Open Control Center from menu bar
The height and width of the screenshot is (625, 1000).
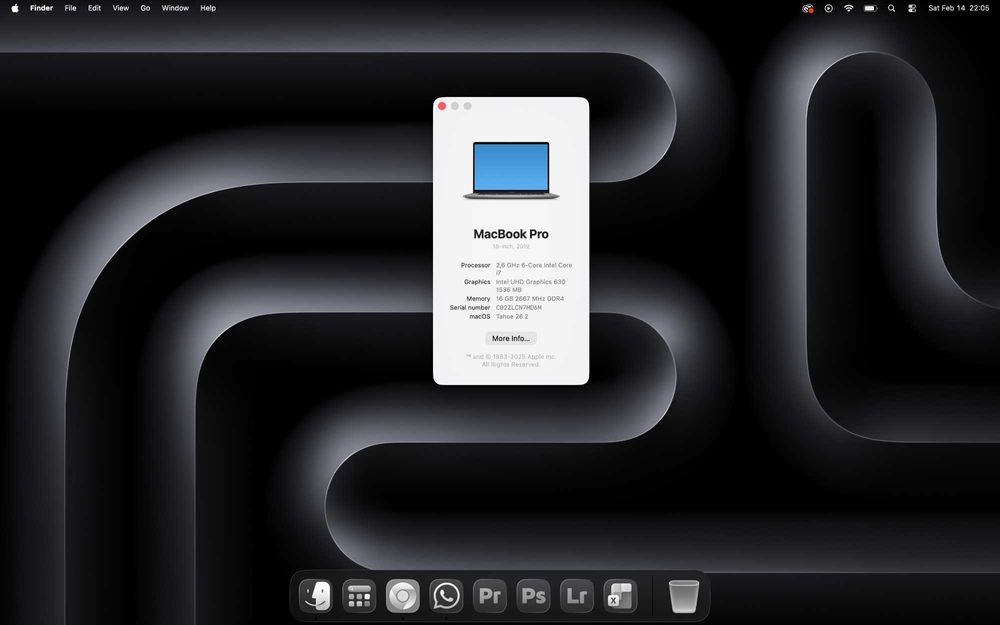tap(912, 8)
